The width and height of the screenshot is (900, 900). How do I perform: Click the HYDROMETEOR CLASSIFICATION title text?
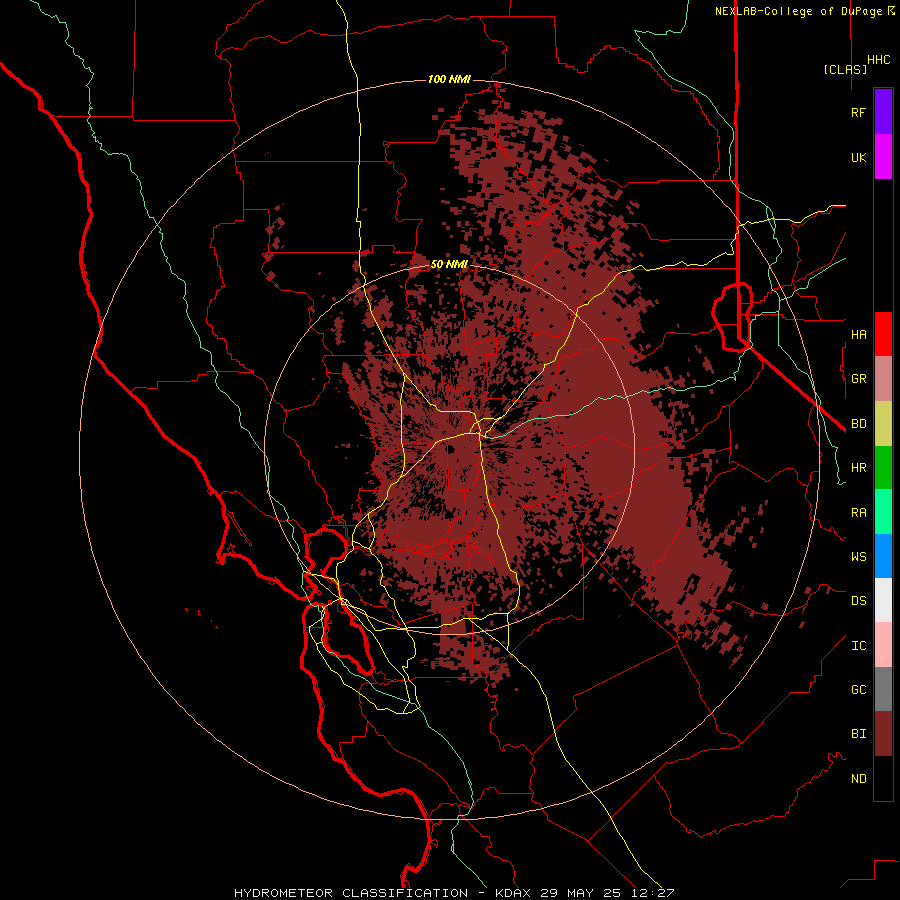pos(351,893)
